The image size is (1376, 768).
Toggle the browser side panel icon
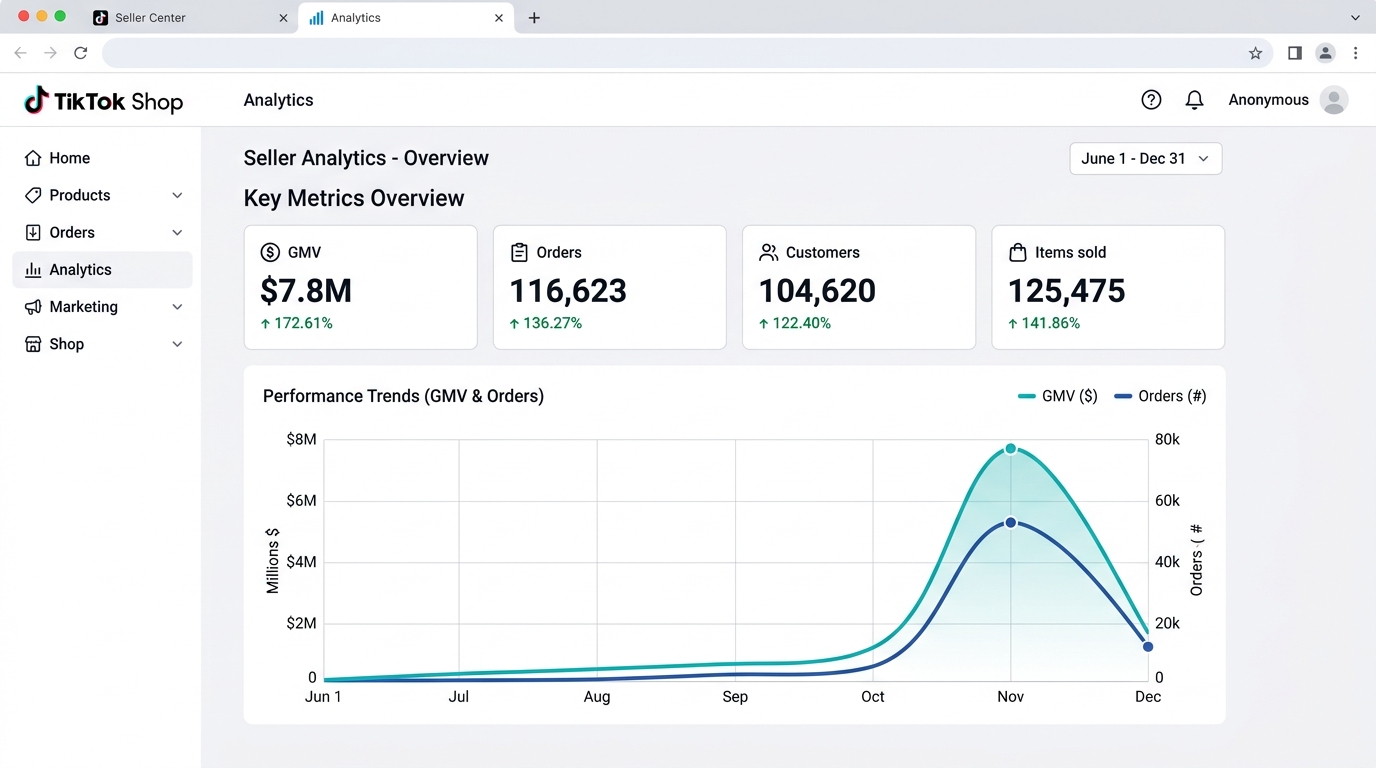[x=1295, y=53]
